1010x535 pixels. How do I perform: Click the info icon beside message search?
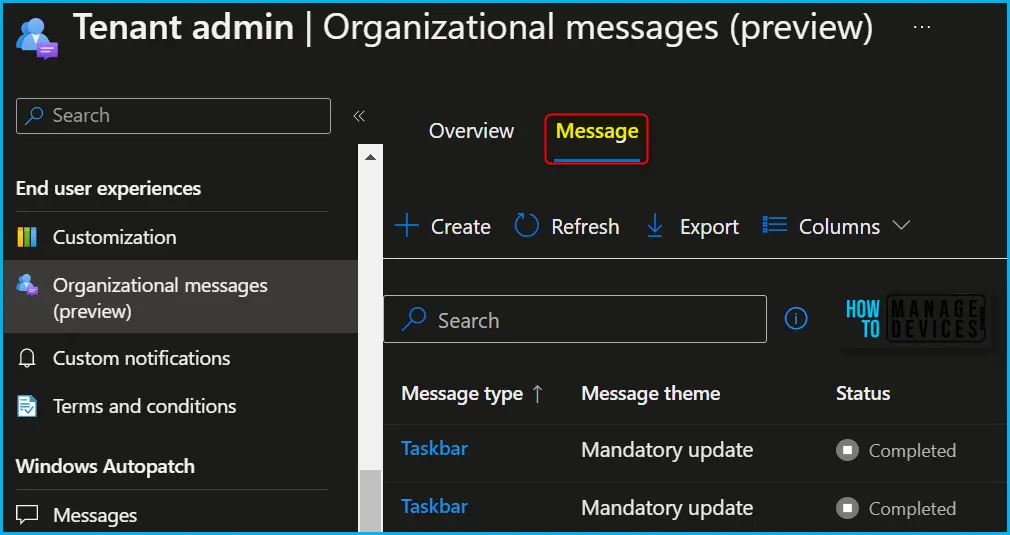tap(796, 318)
